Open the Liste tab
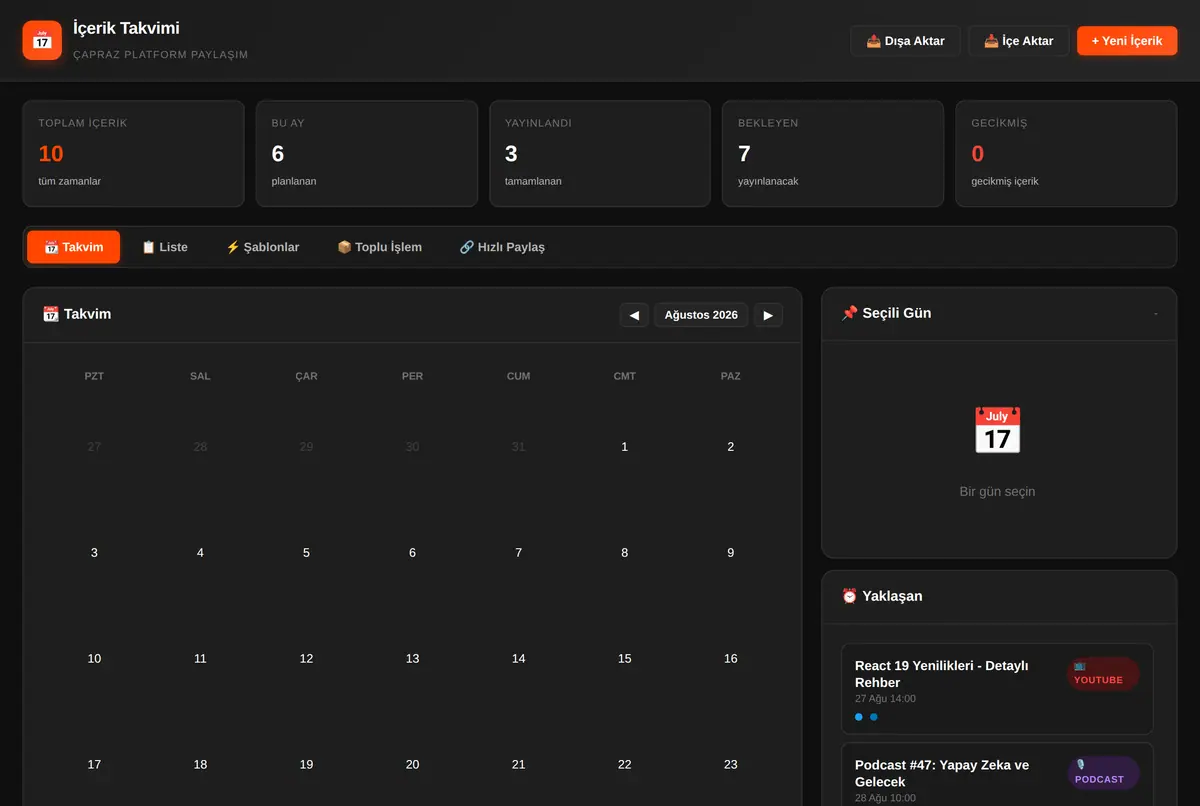This screenshot has width=1200, height=806. click(x=164, y=247)
